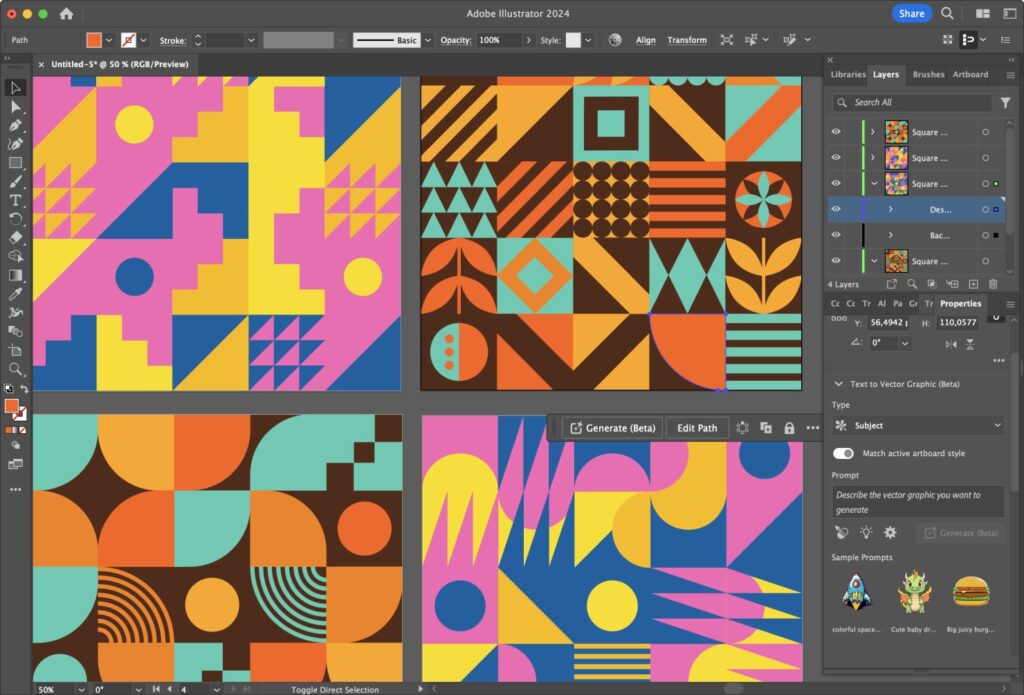Screen dimensions: 1024x695
Task: Click the Create New Layer icon
Action: (973, 284)
